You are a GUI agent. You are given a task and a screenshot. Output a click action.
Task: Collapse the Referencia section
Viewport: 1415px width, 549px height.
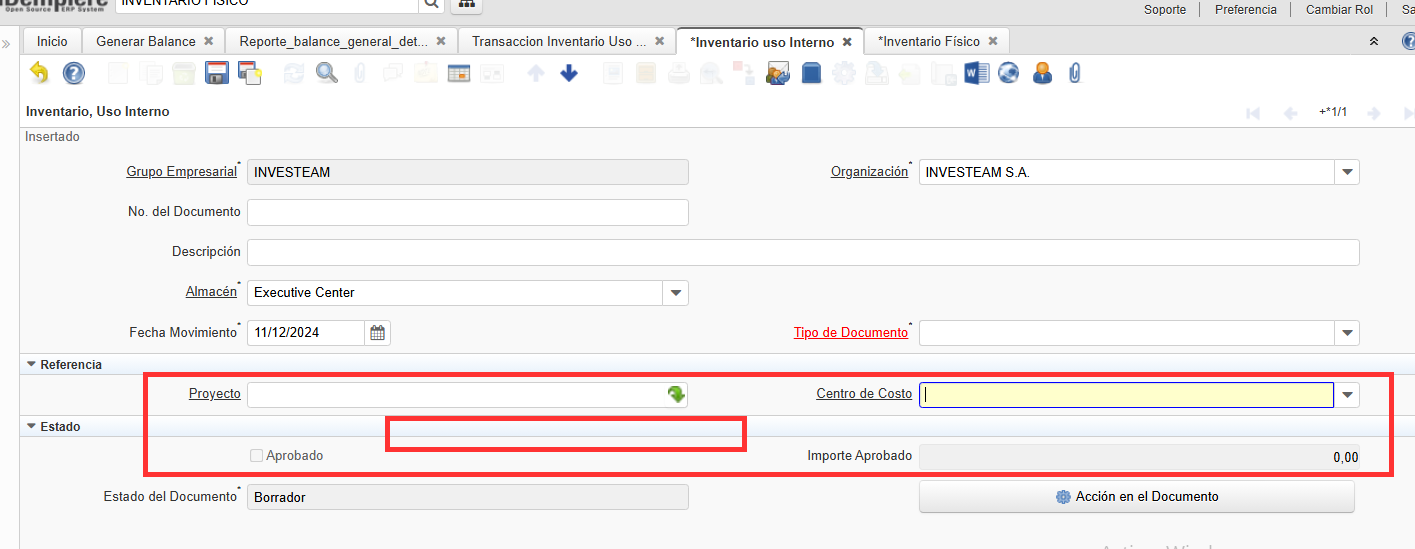coord(32,365)
